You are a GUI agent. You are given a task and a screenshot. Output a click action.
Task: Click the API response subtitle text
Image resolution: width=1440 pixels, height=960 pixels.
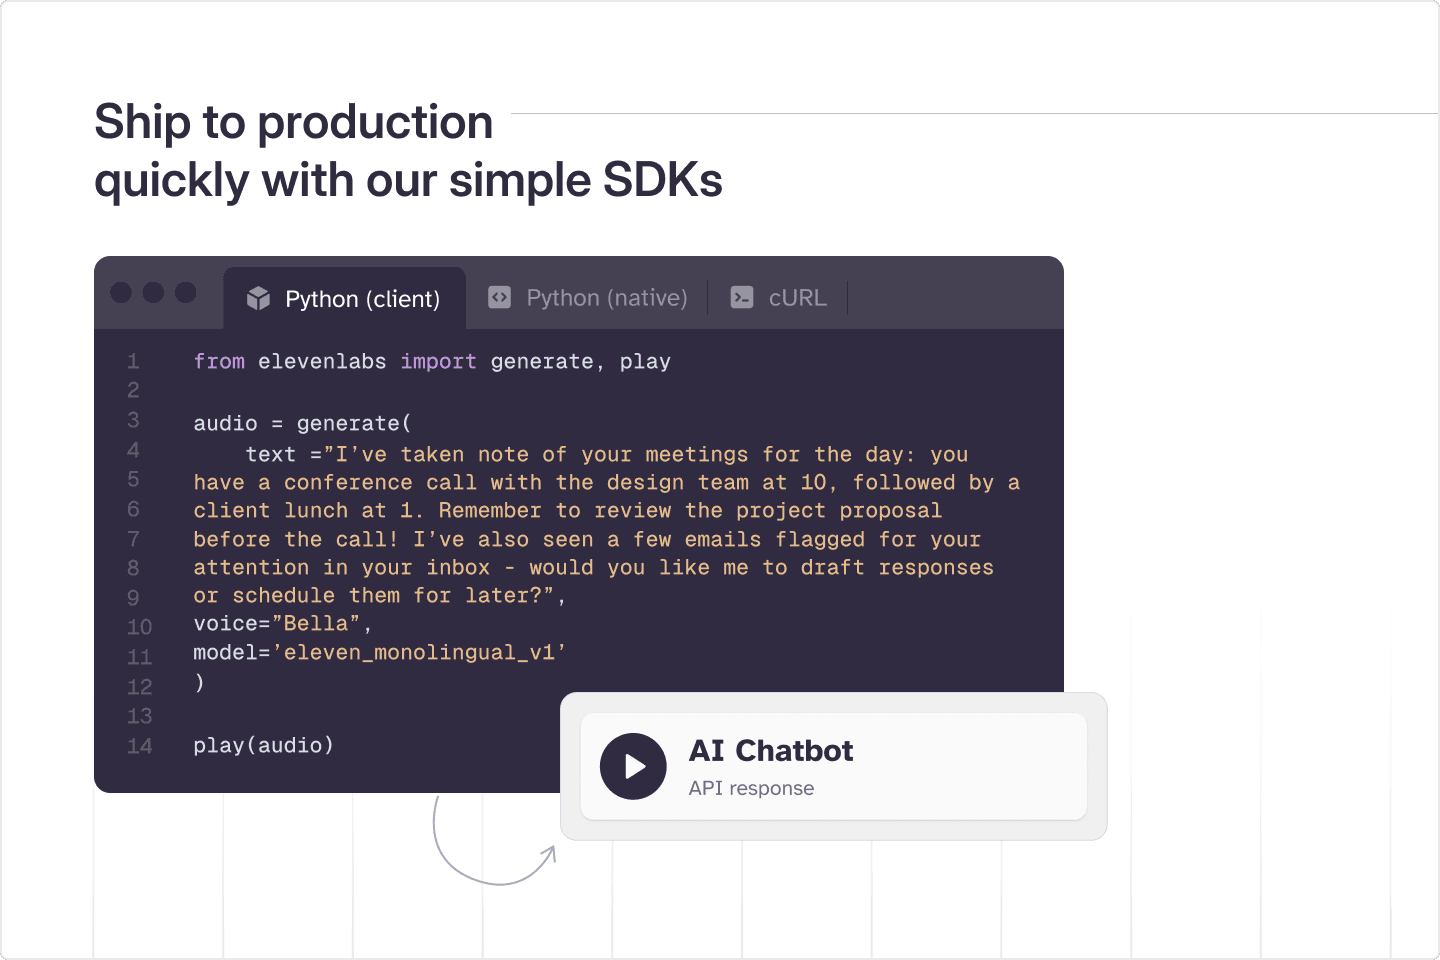pos(751,788)
